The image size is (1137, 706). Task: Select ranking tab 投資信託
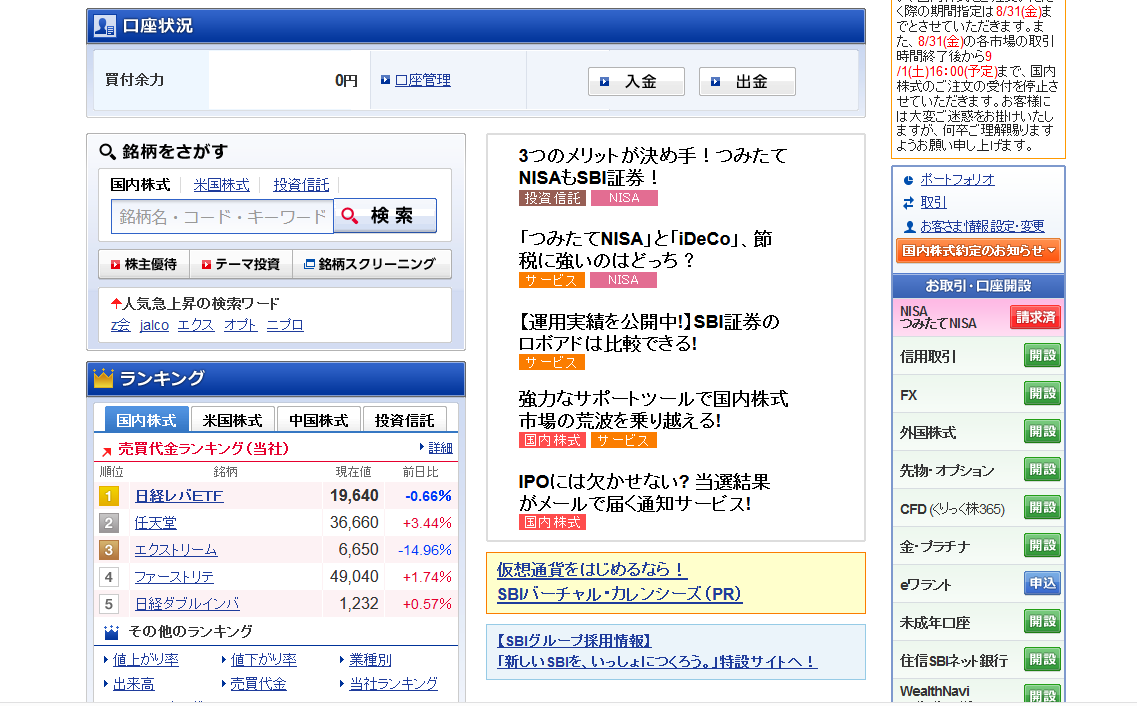point(405,420)
